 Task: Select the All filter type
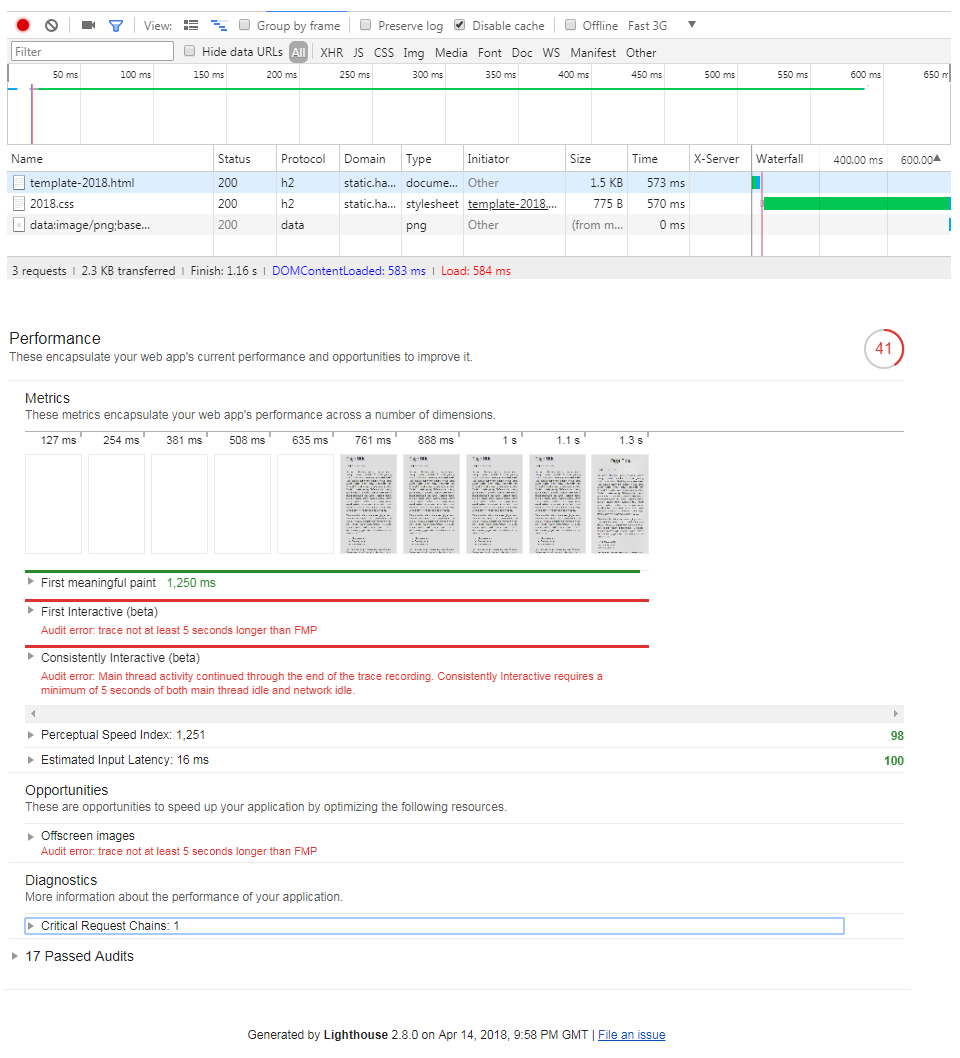tap(298, 52)
